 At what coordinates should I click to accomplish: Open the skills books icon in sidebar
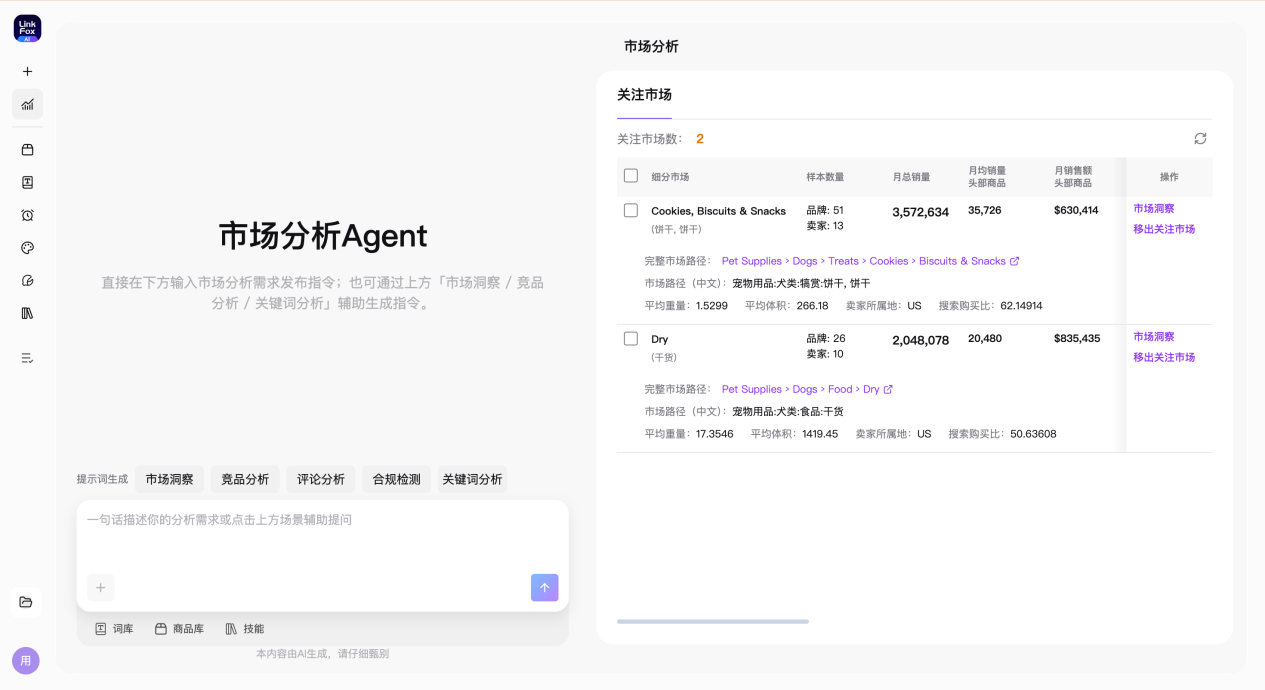(x=27, y=313)
